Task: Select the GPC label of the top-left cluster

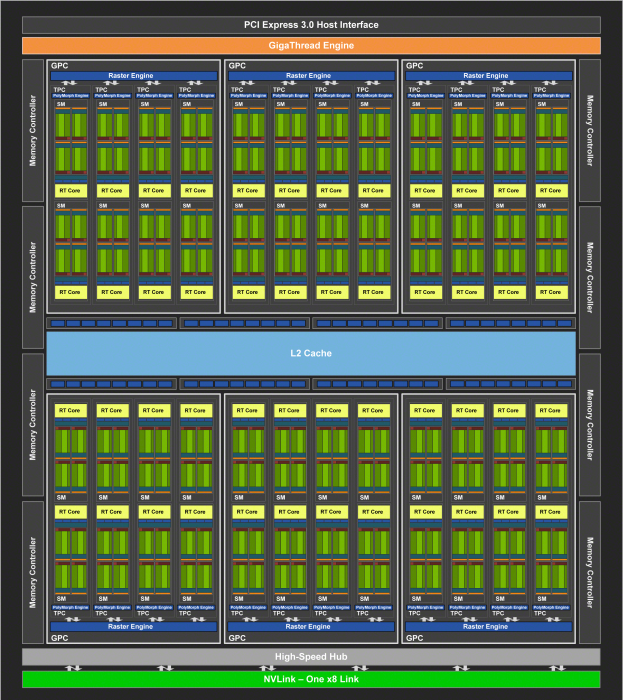Action: [x=59, y=66]
